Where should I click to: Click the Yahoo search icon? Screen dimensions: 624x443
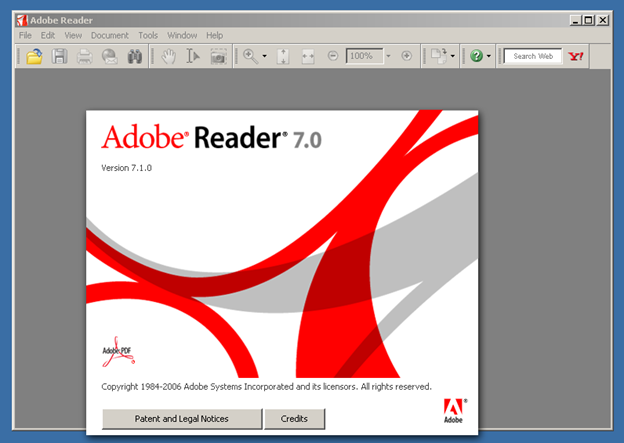[575, 57]
